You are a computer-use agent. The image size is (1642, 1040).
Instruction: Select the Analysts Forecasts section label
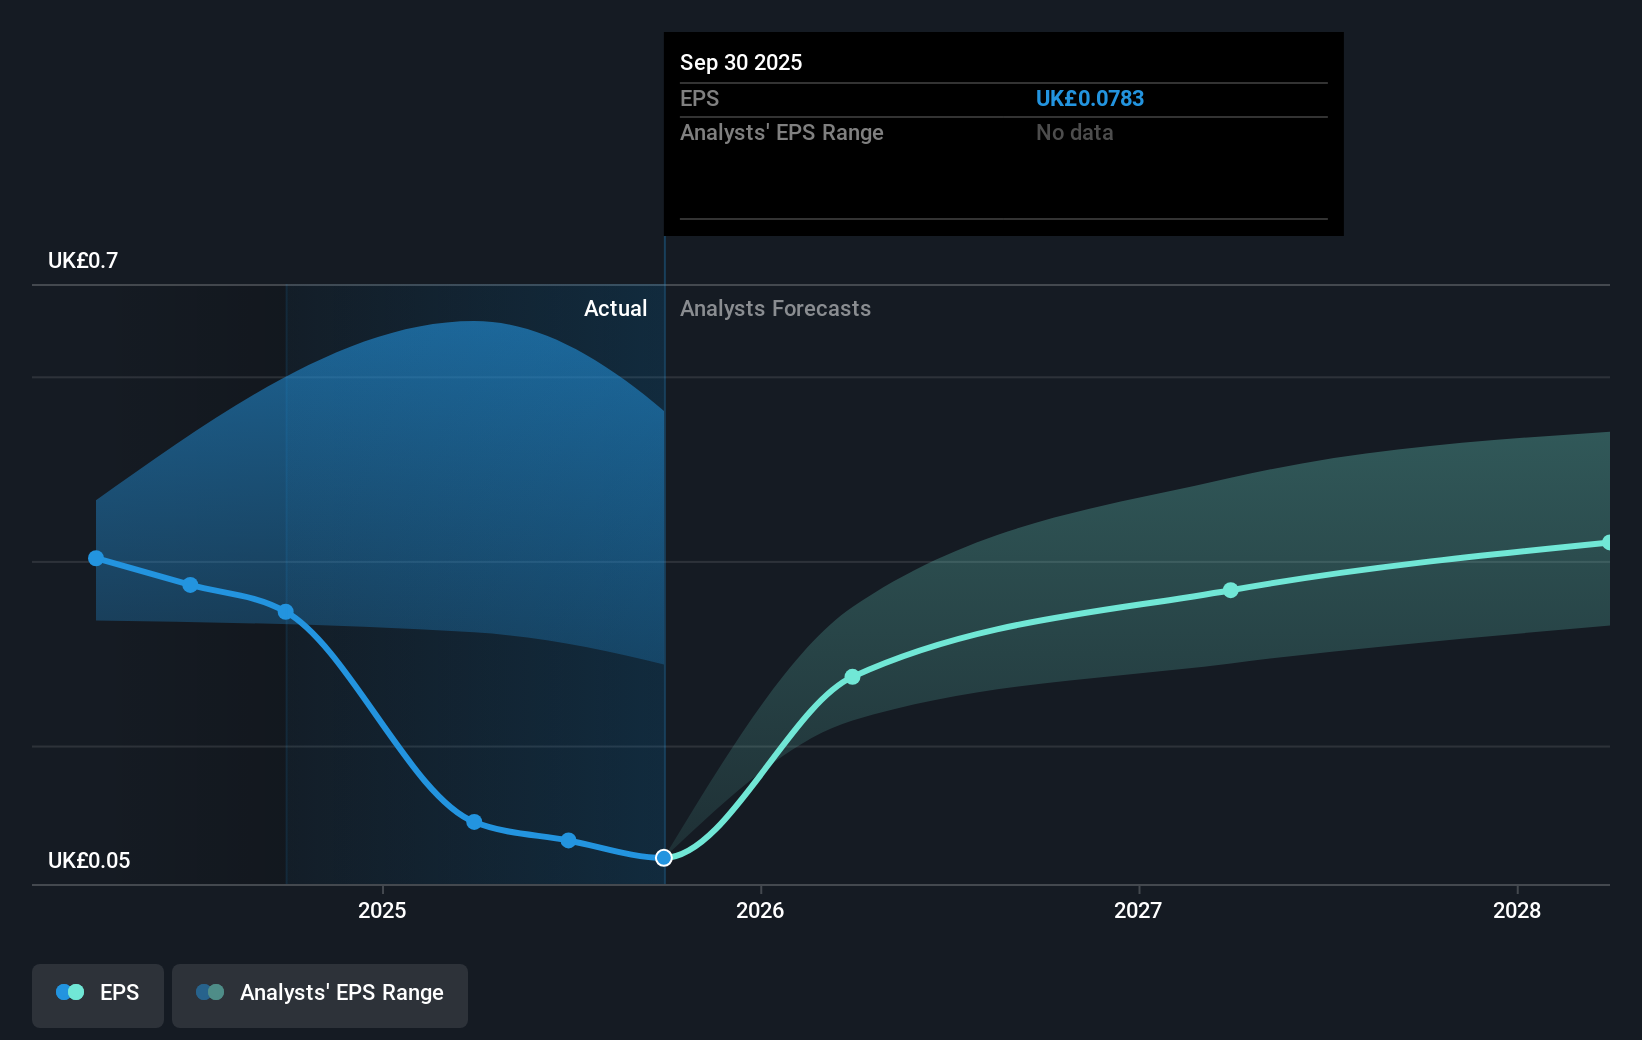click(774, 308)
